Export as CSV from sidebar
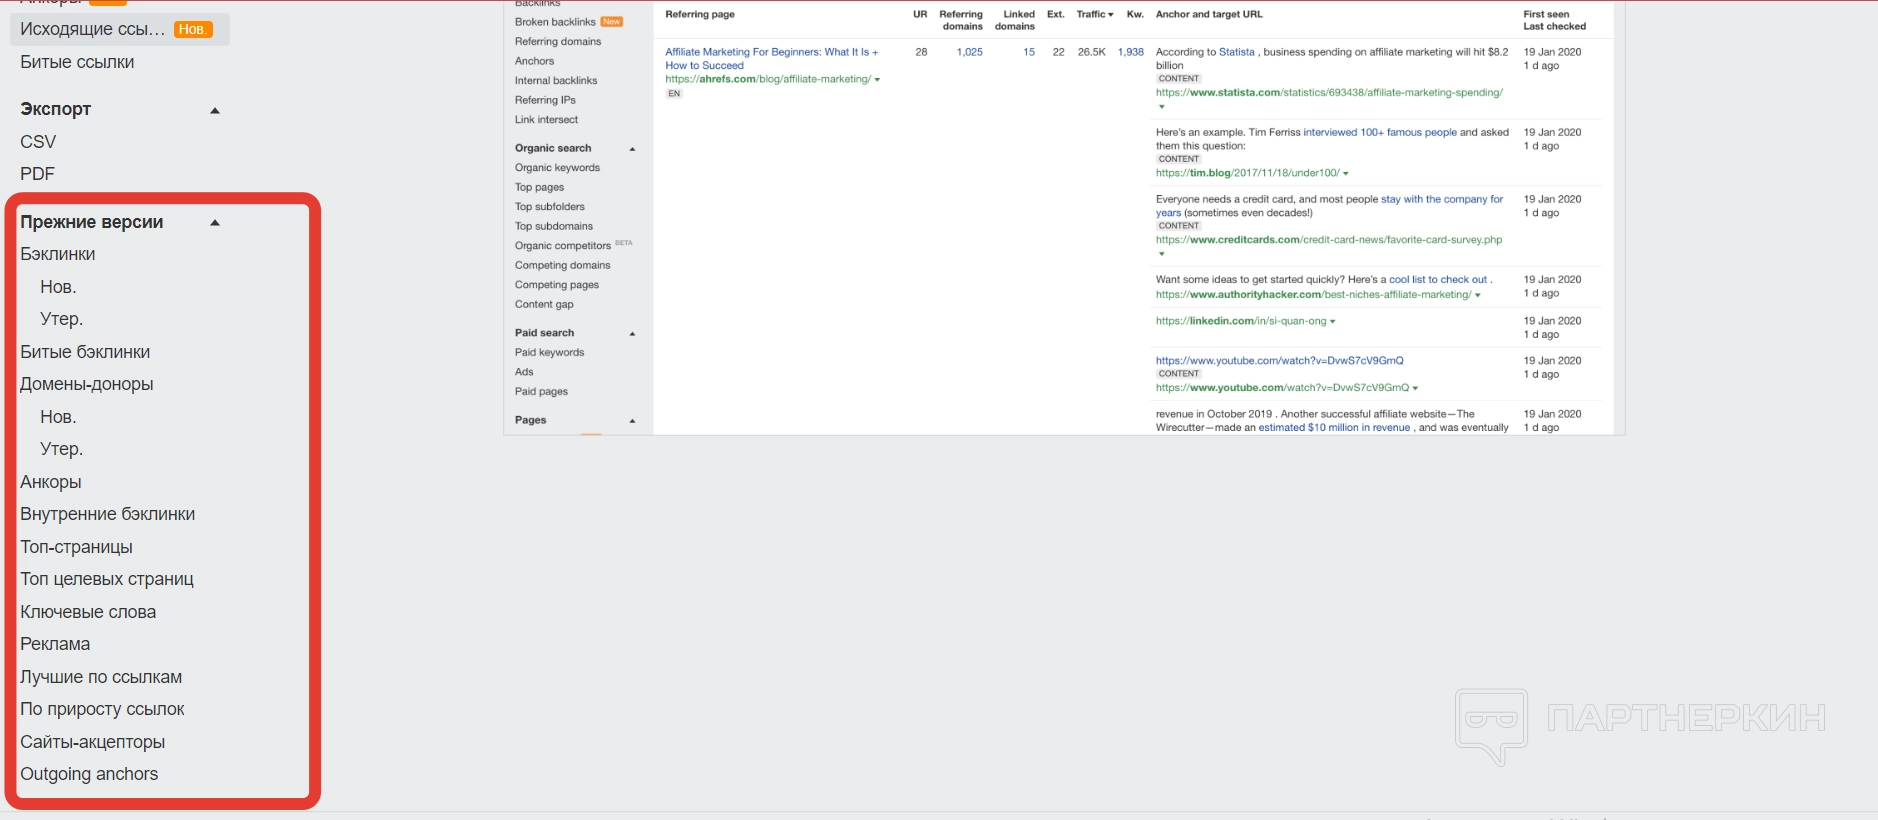 point(38,142)
